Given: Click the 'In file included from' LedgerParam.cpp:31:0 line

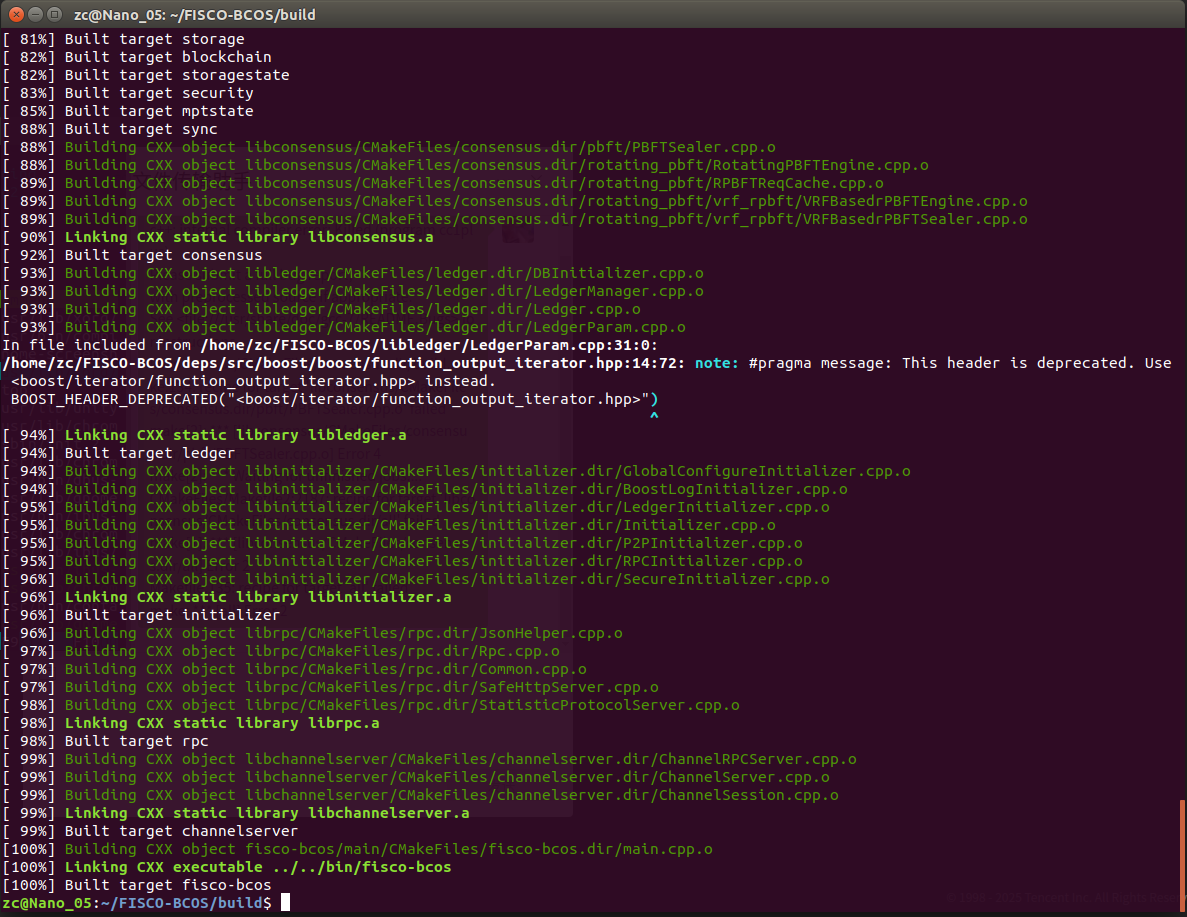Looking at the screenshot, I should tap(330, 345).
